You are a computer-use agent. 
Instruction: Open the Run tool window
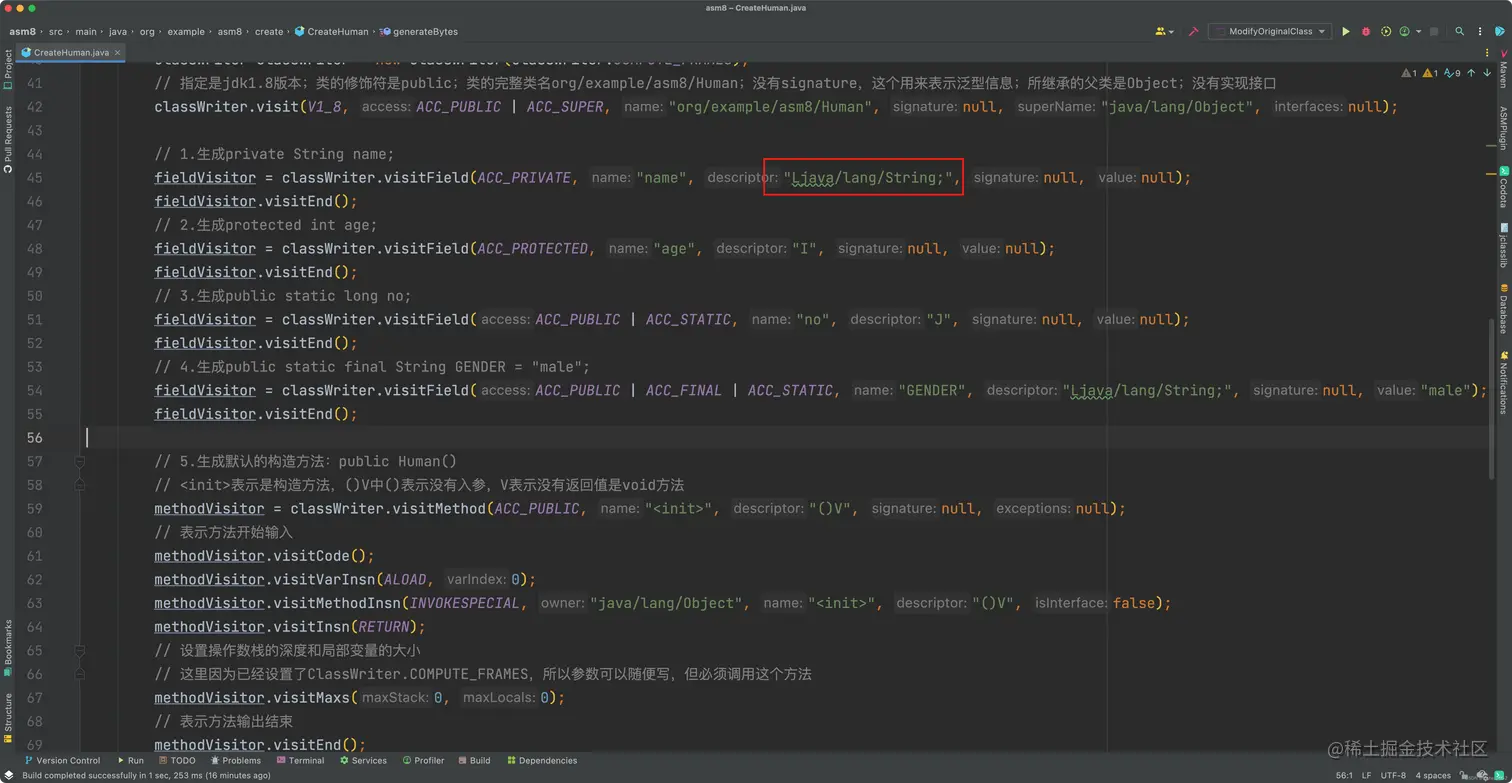point(130,761)
